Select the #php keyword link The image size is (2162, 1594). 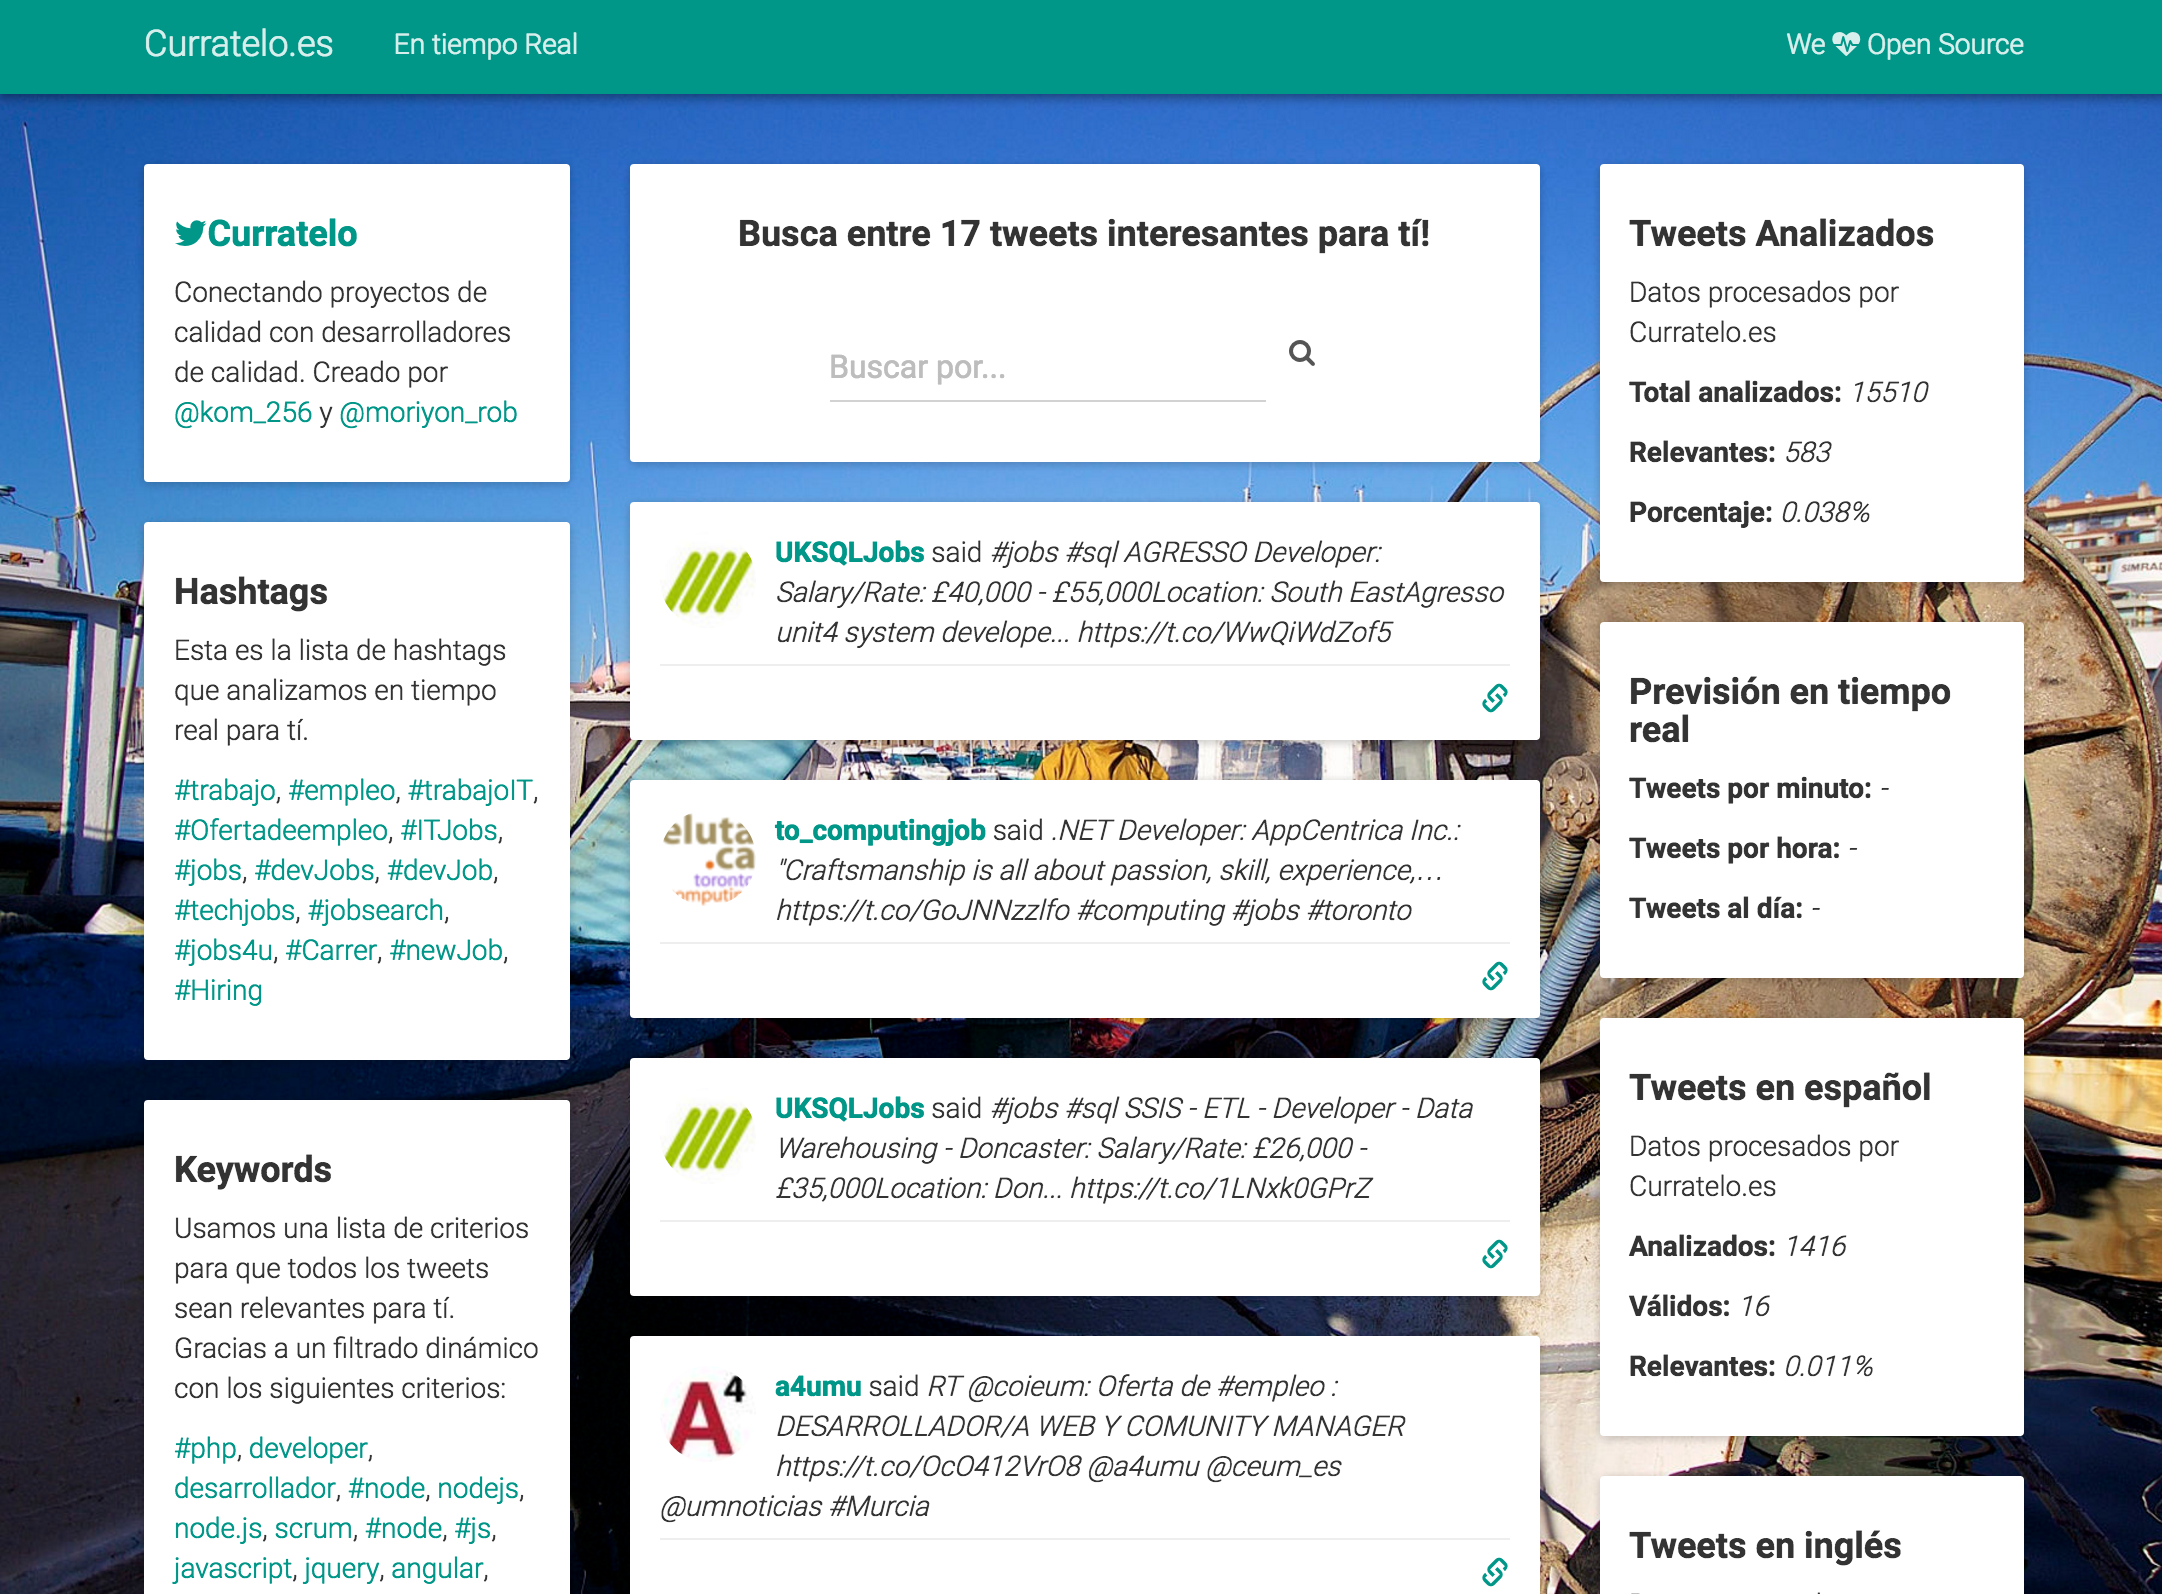(205, 1449)
